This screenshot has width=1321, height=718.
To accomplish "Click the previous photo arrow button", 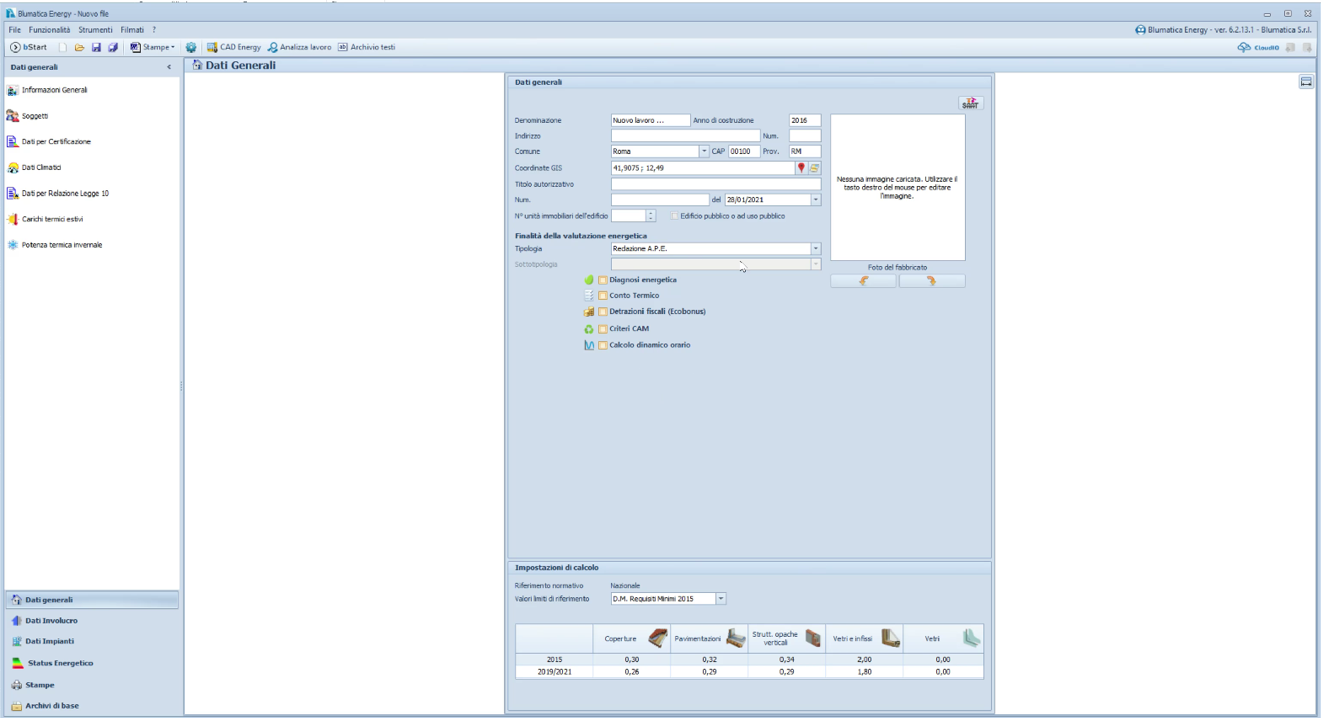I will coord(864,281).
